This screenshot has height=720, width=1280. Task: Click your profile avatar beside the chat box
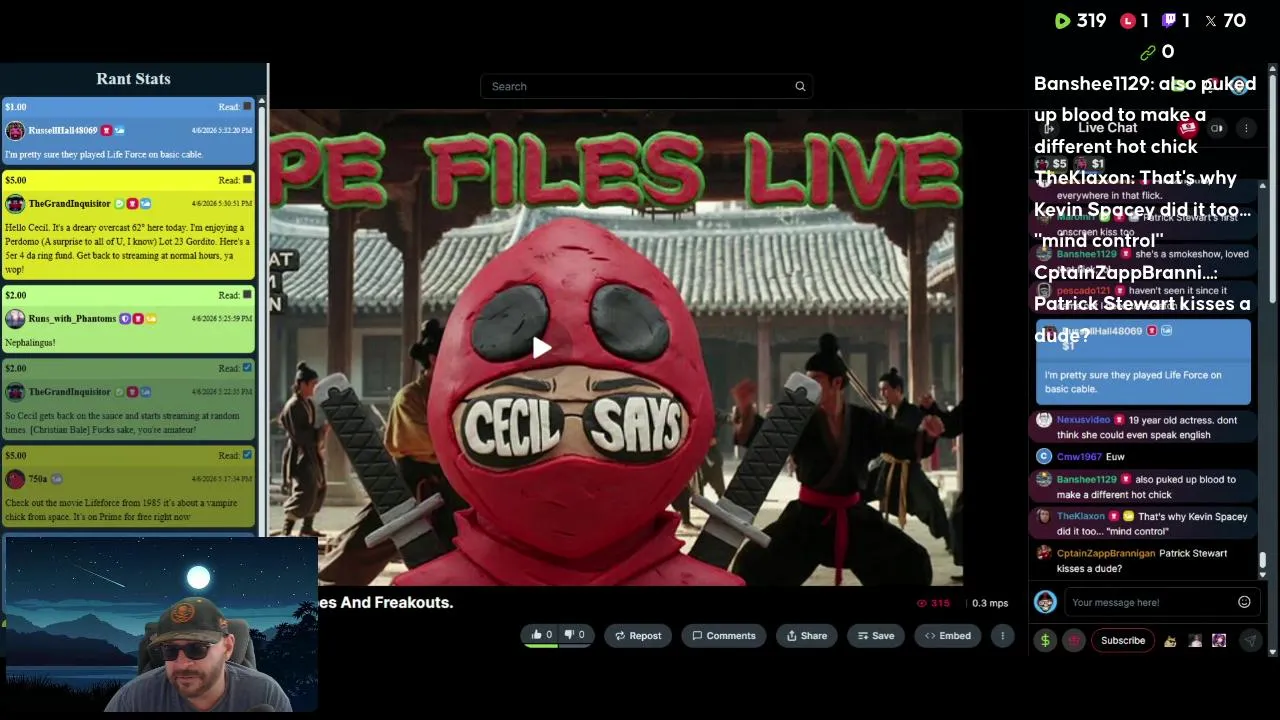[x=1045, y=602]
